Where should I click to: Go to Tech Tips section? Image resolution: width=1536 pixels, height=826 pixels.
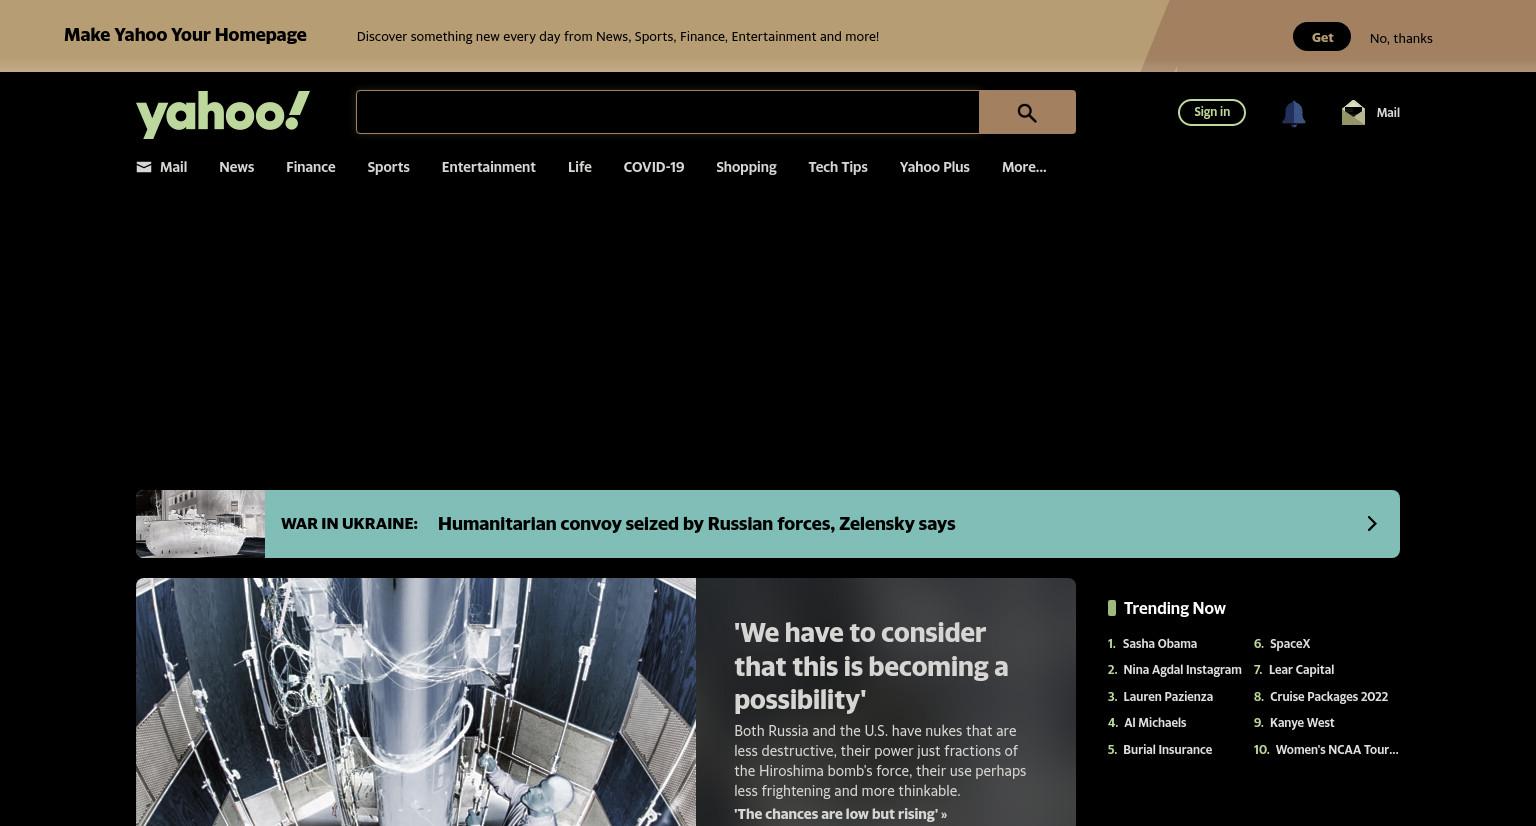838,167
